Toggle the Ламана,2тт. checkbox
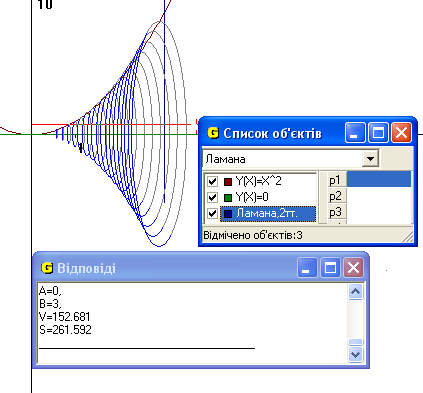Viewport: 423px width, 393px height. tap(212, 213)
